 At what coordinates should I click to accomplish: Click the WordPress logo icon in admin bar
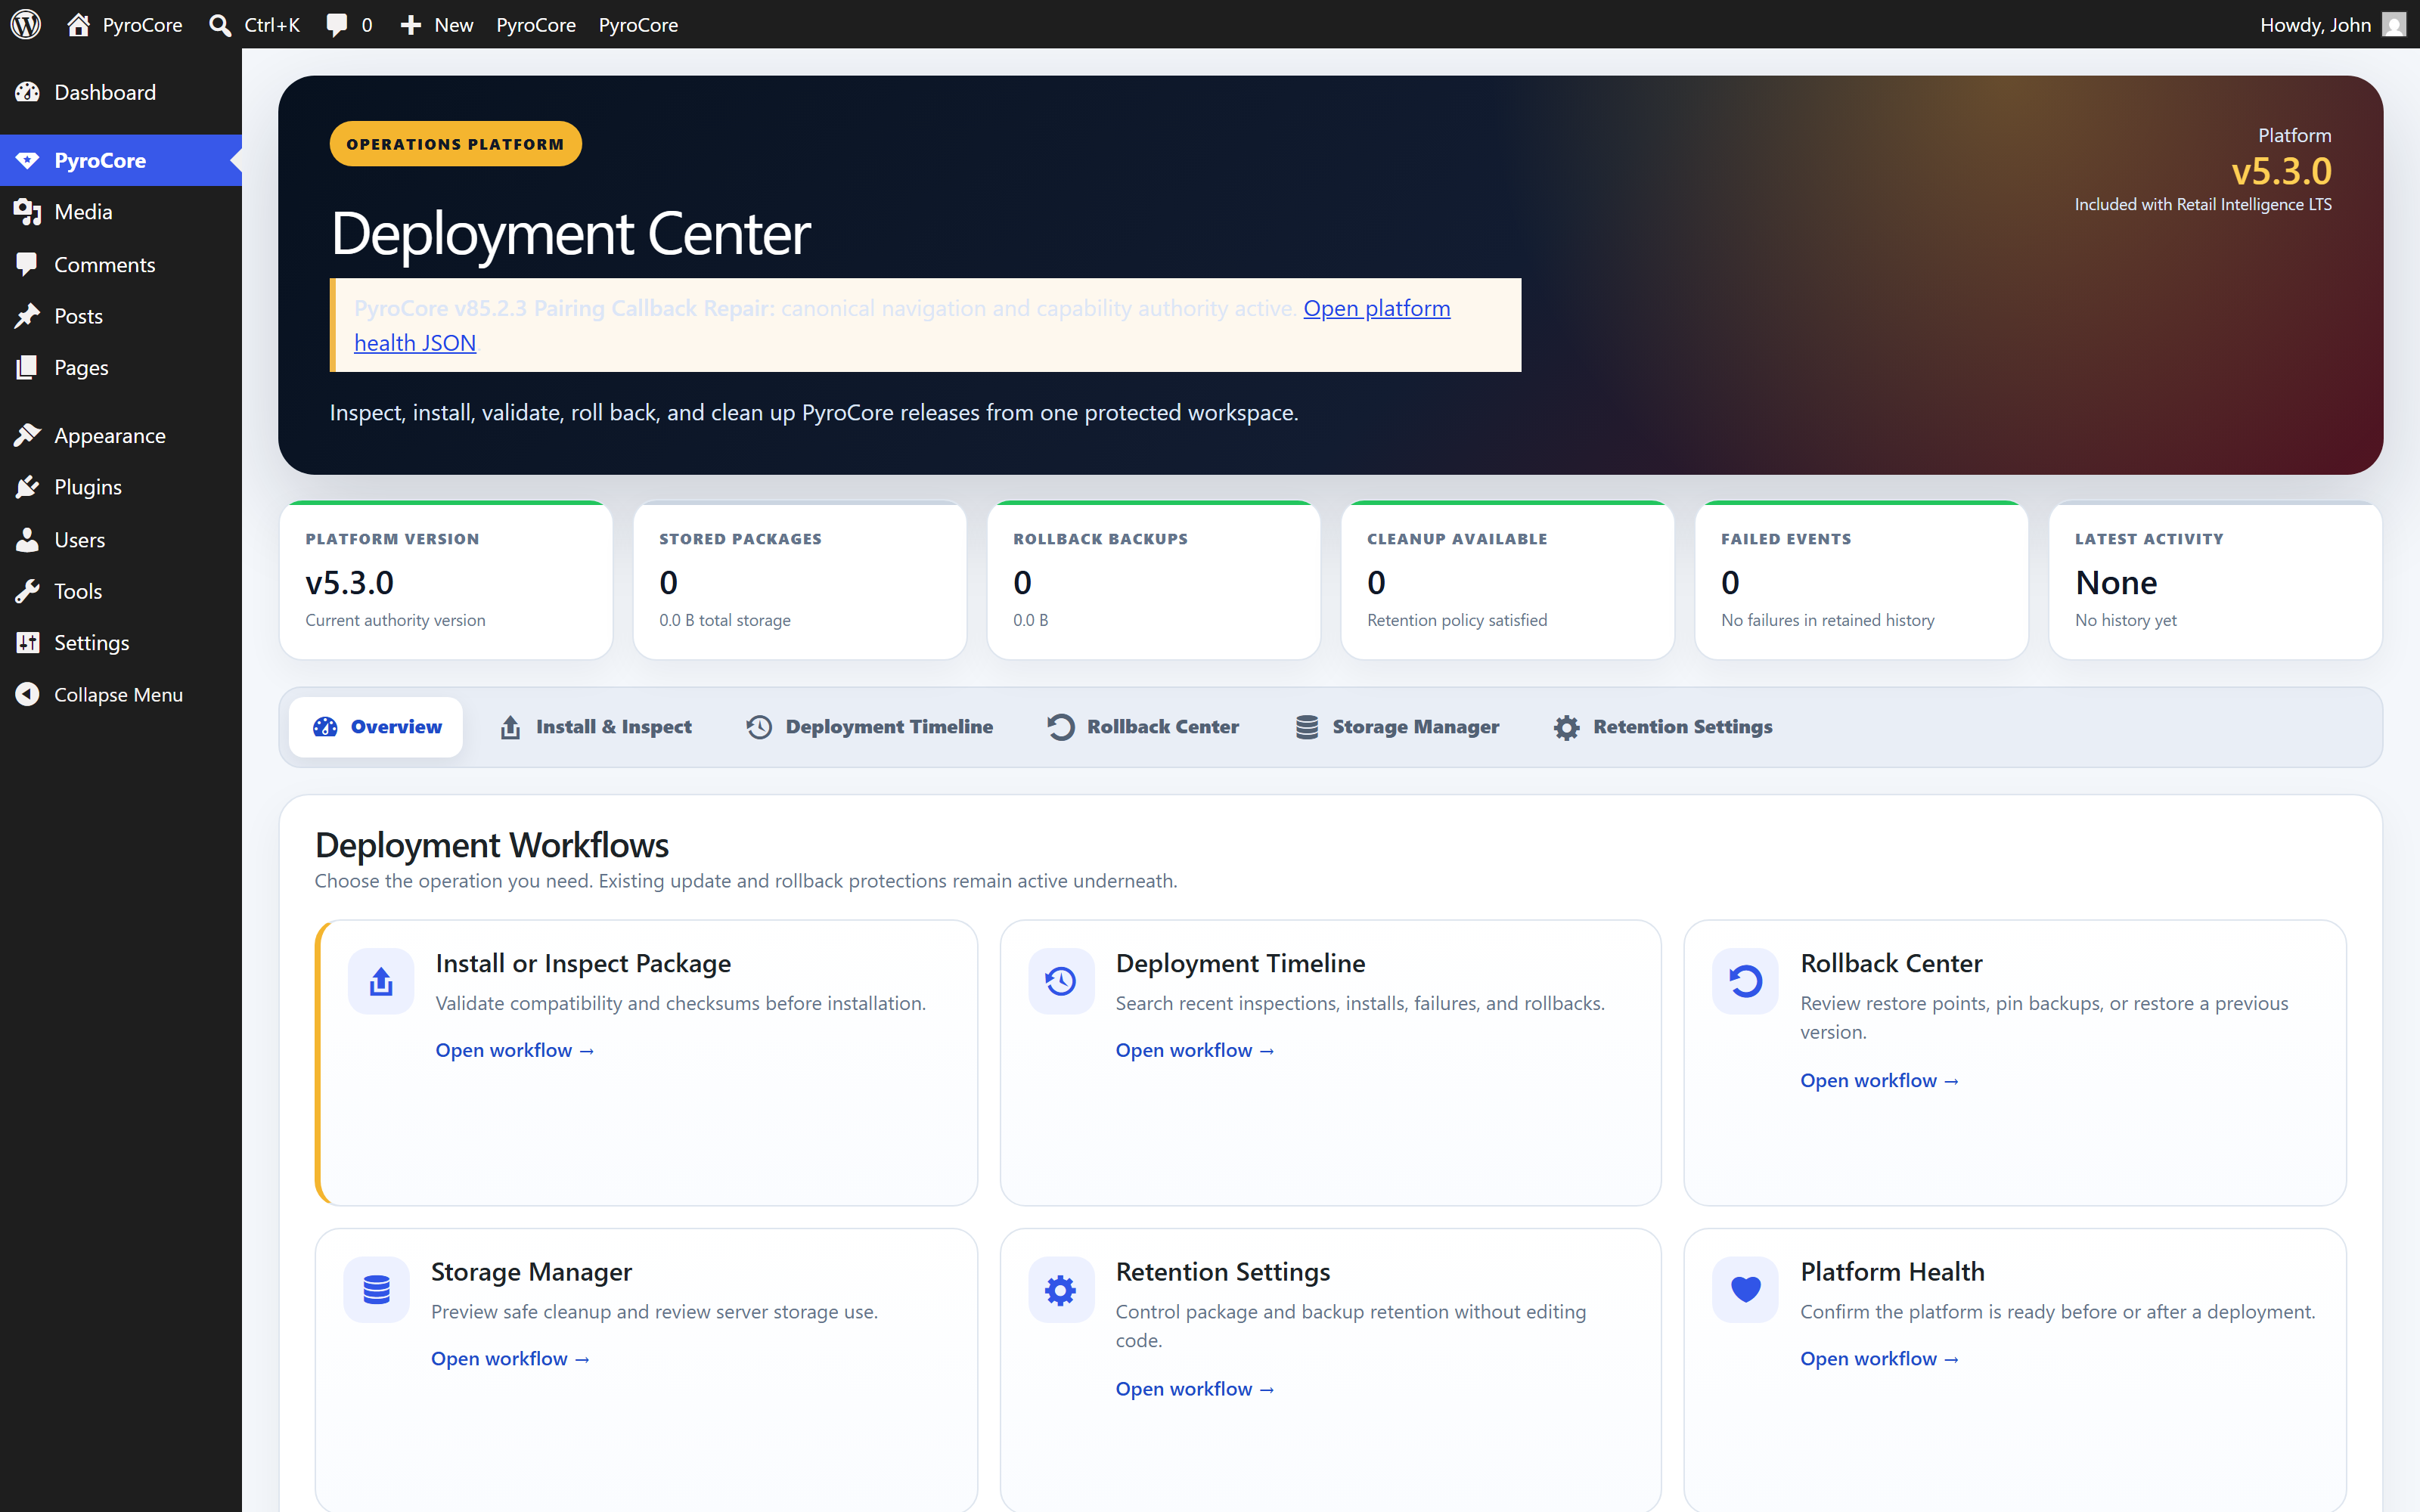(x=26, y=24)
